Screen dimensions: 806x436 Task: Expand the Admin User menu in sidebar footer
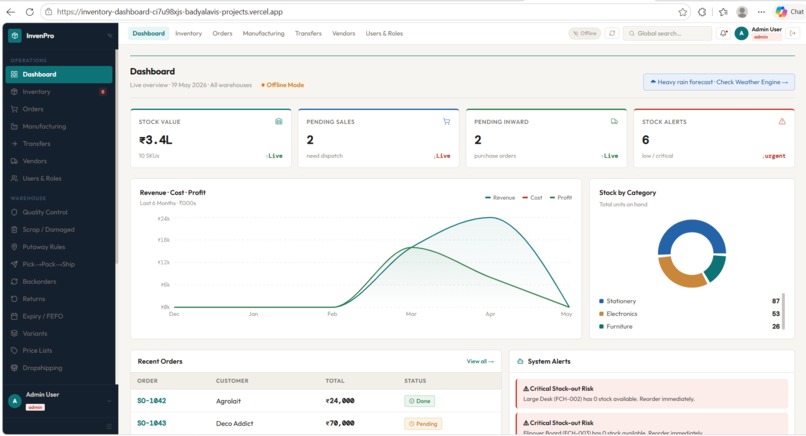(109, 401)
